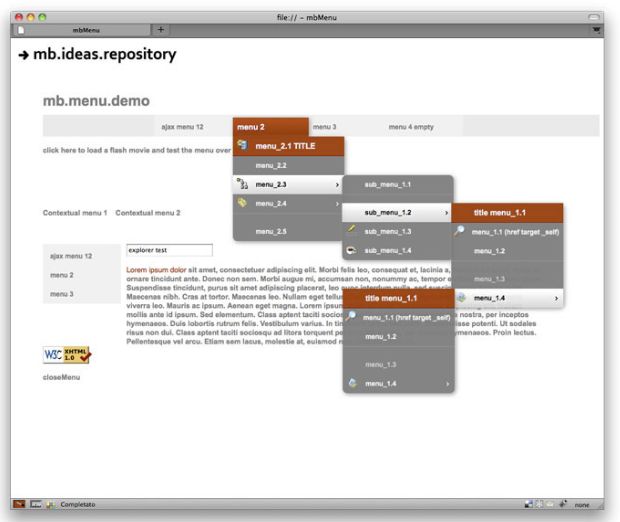Click the Contextual menu 2 link

tap(148, 213)
